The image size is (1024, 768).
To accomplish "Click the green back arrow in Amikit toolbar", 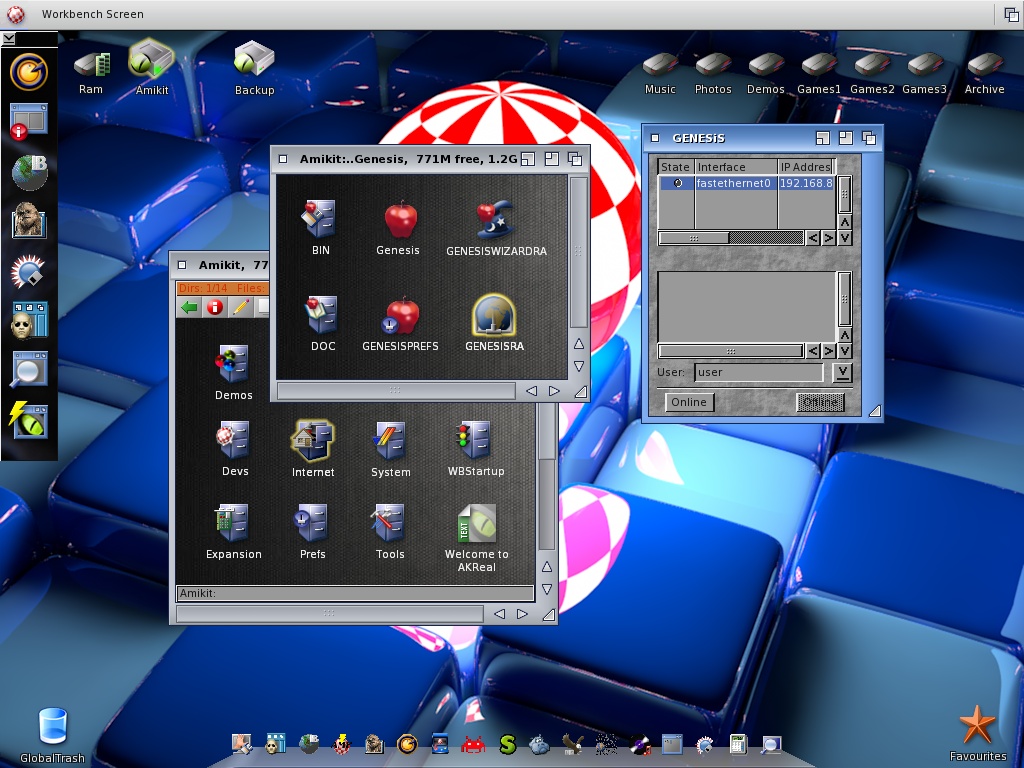I will point(189,307).
